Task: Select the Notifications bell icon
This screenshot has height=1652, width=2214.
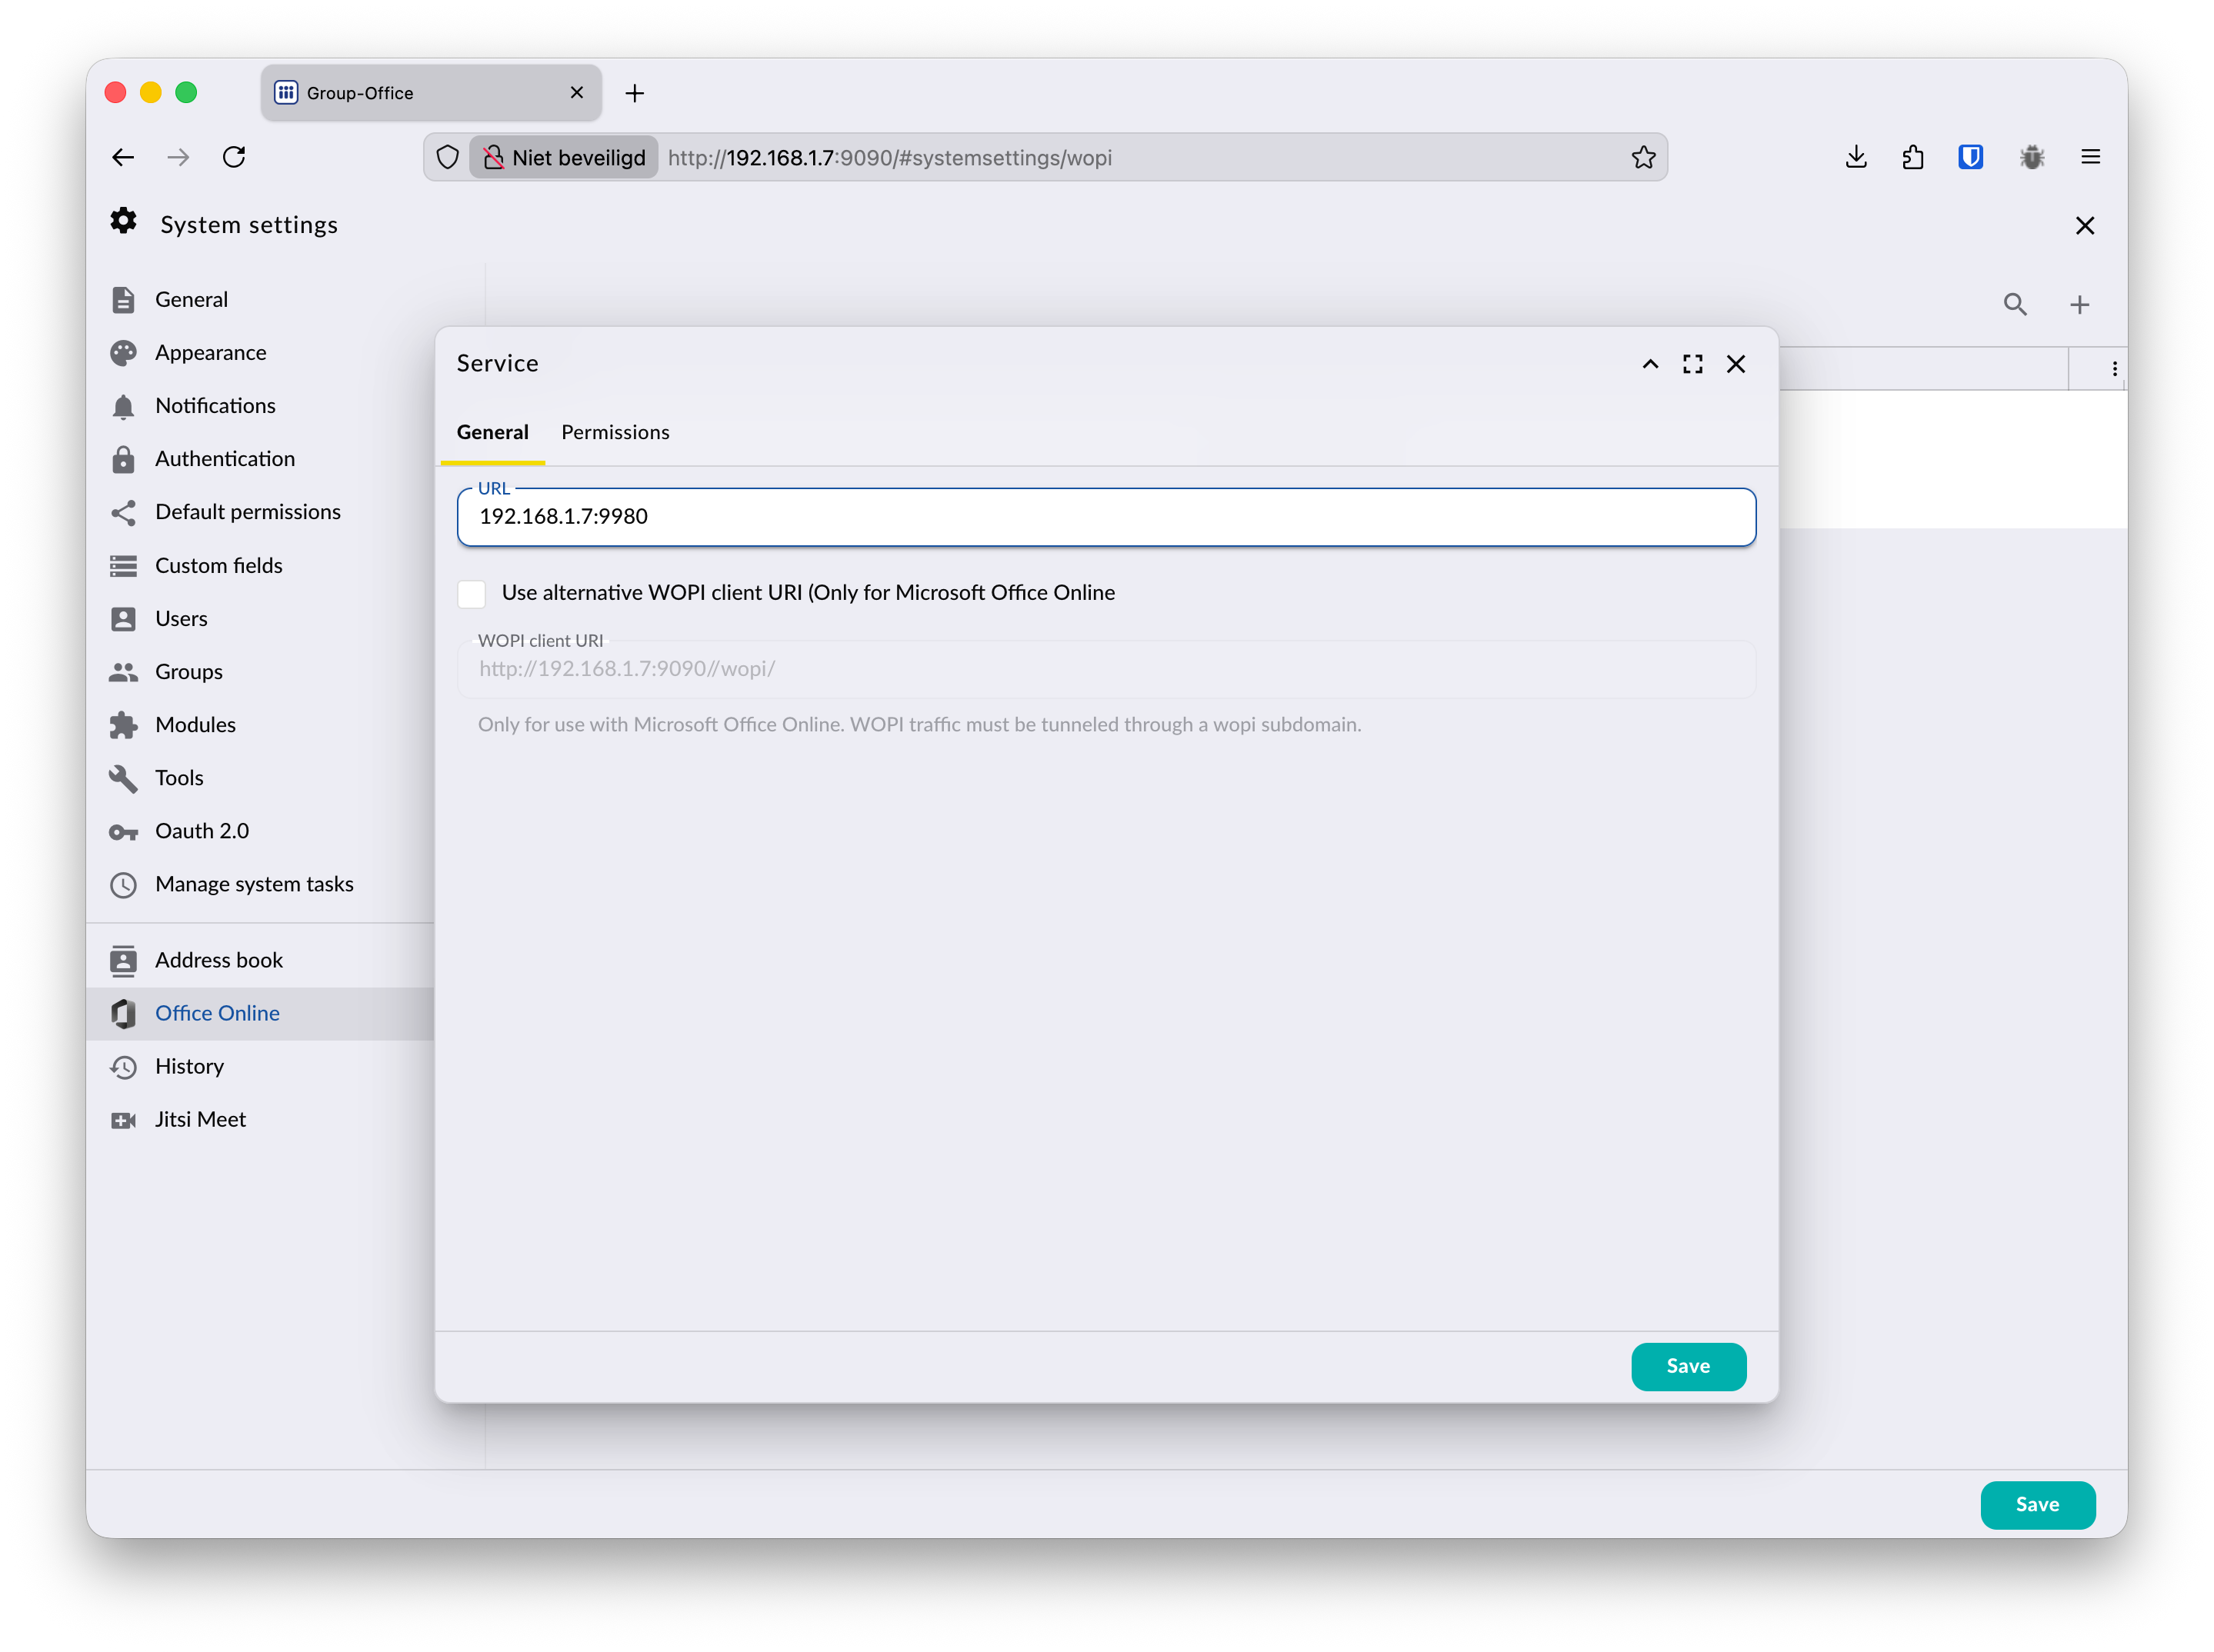Action: tap(124, 406)
